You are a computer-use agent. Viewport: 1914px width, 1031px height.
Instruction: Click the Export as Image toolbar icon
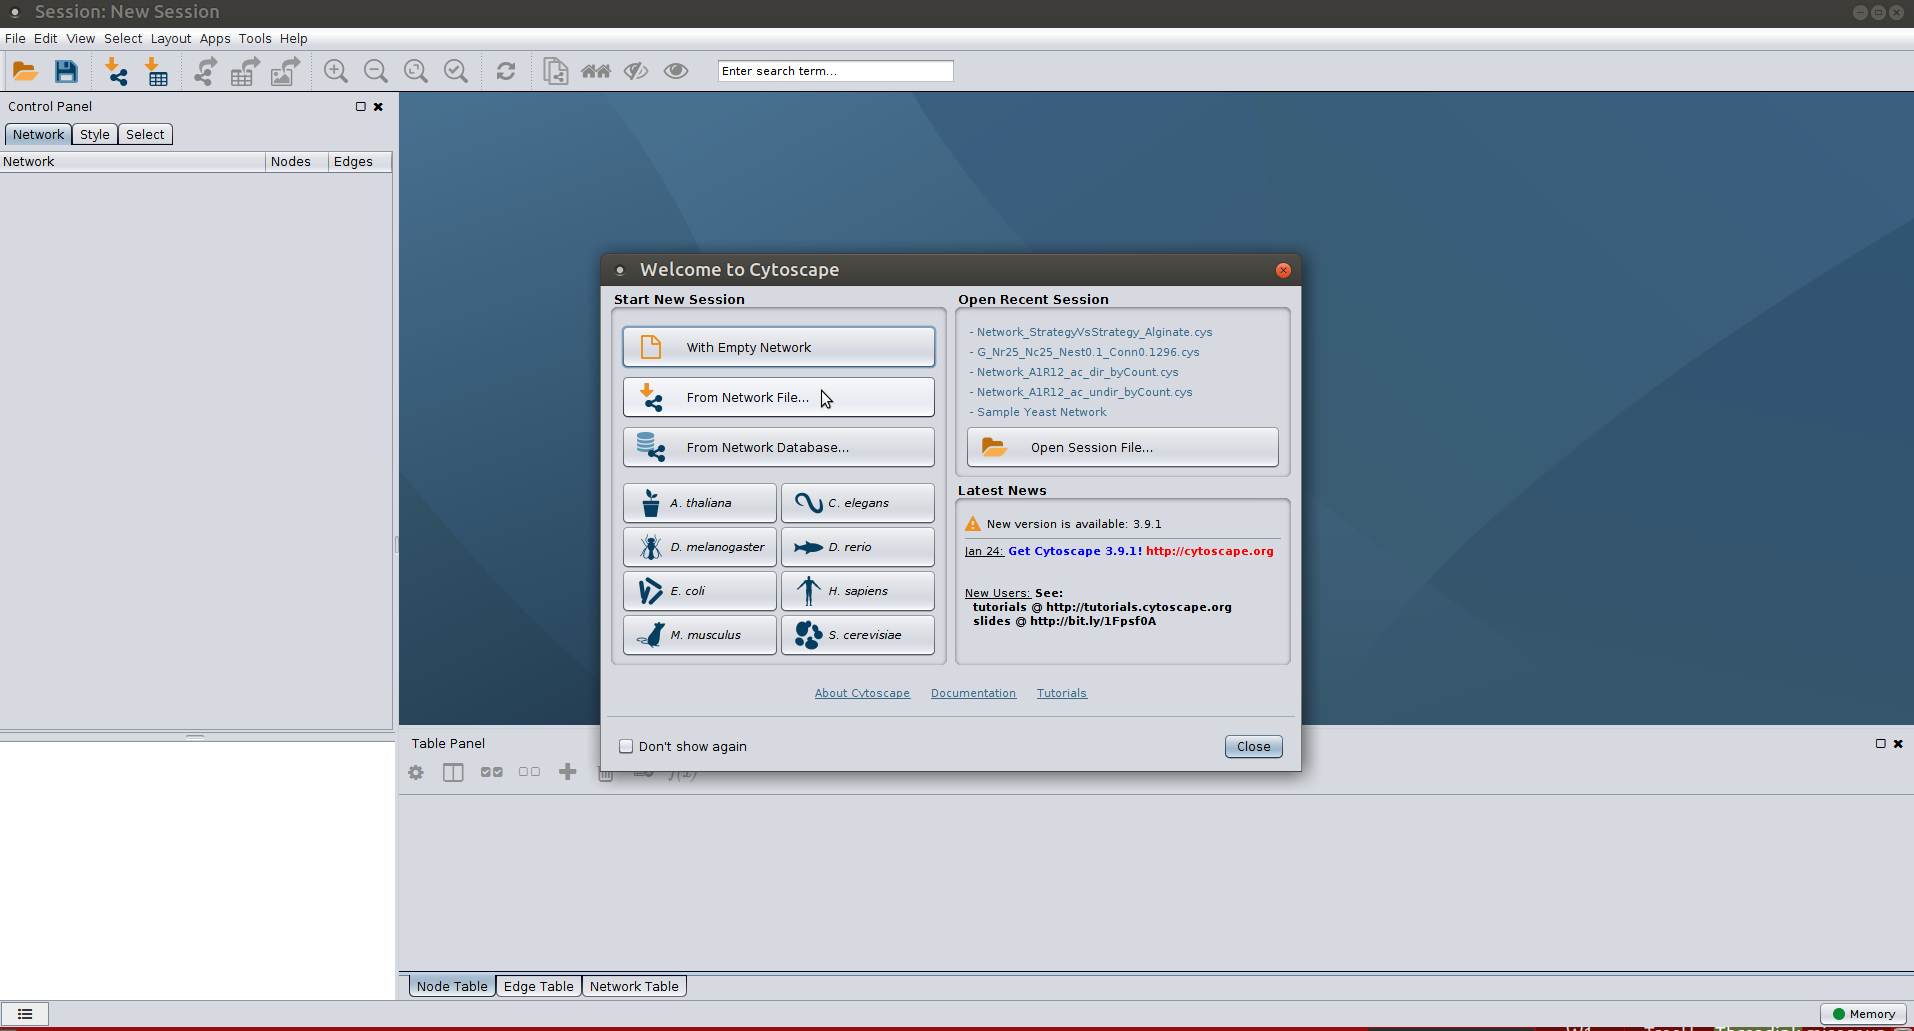tap(285, 71)
